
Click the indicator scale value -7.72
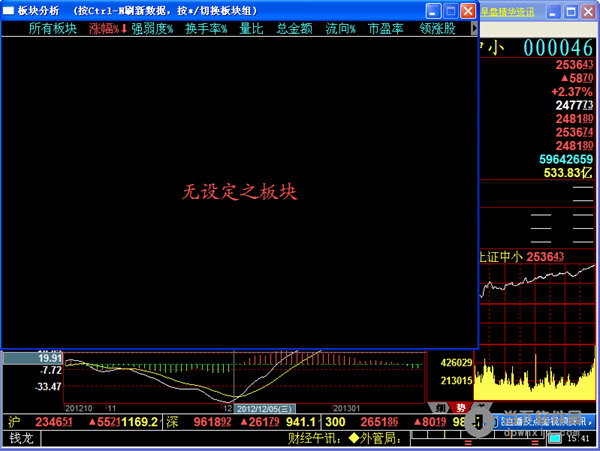[x=50, y=371]
